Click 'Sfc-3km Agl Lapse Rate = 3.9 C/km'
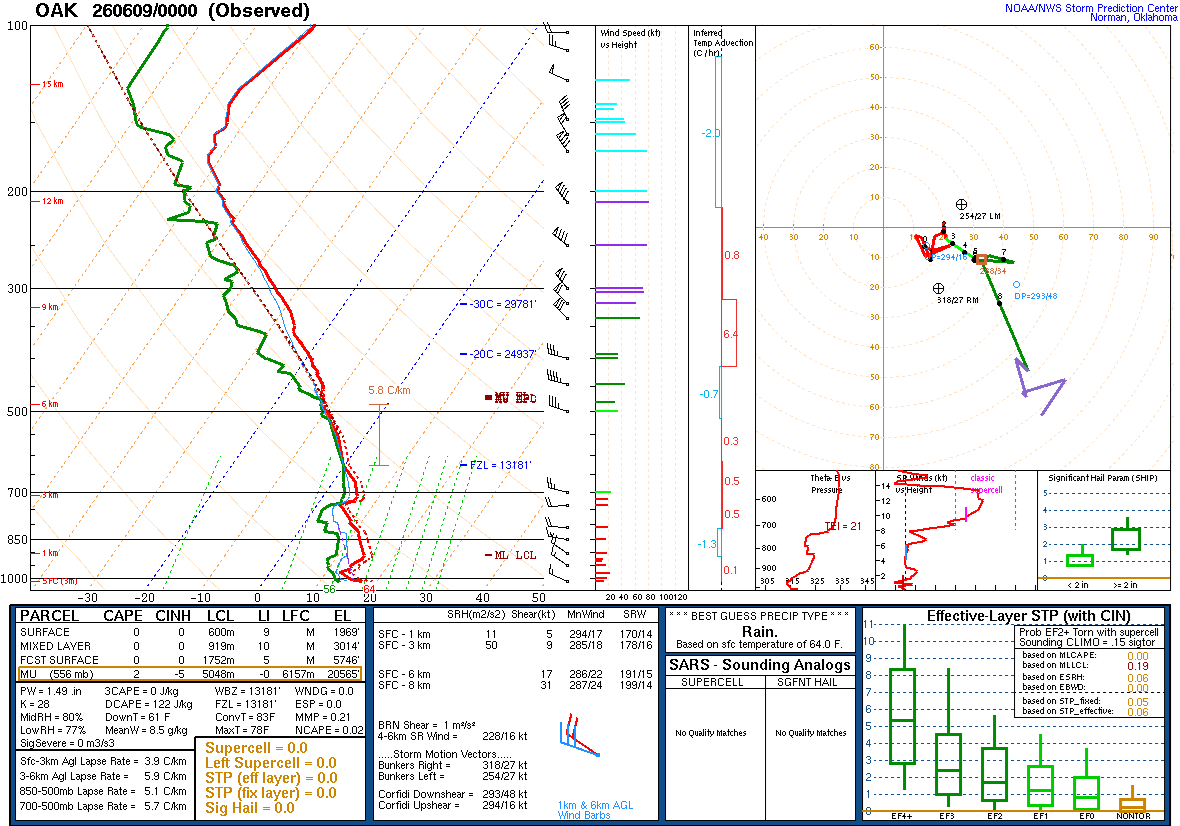The width and height of the screenshot is (1180, 826). click(x=104, y=761)
